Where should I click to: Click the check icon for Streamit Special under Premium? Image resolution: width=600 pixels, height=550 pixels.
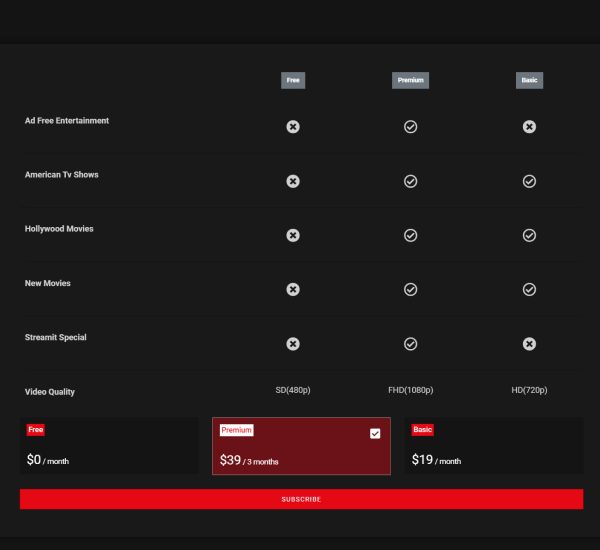(x=410, y=343)
